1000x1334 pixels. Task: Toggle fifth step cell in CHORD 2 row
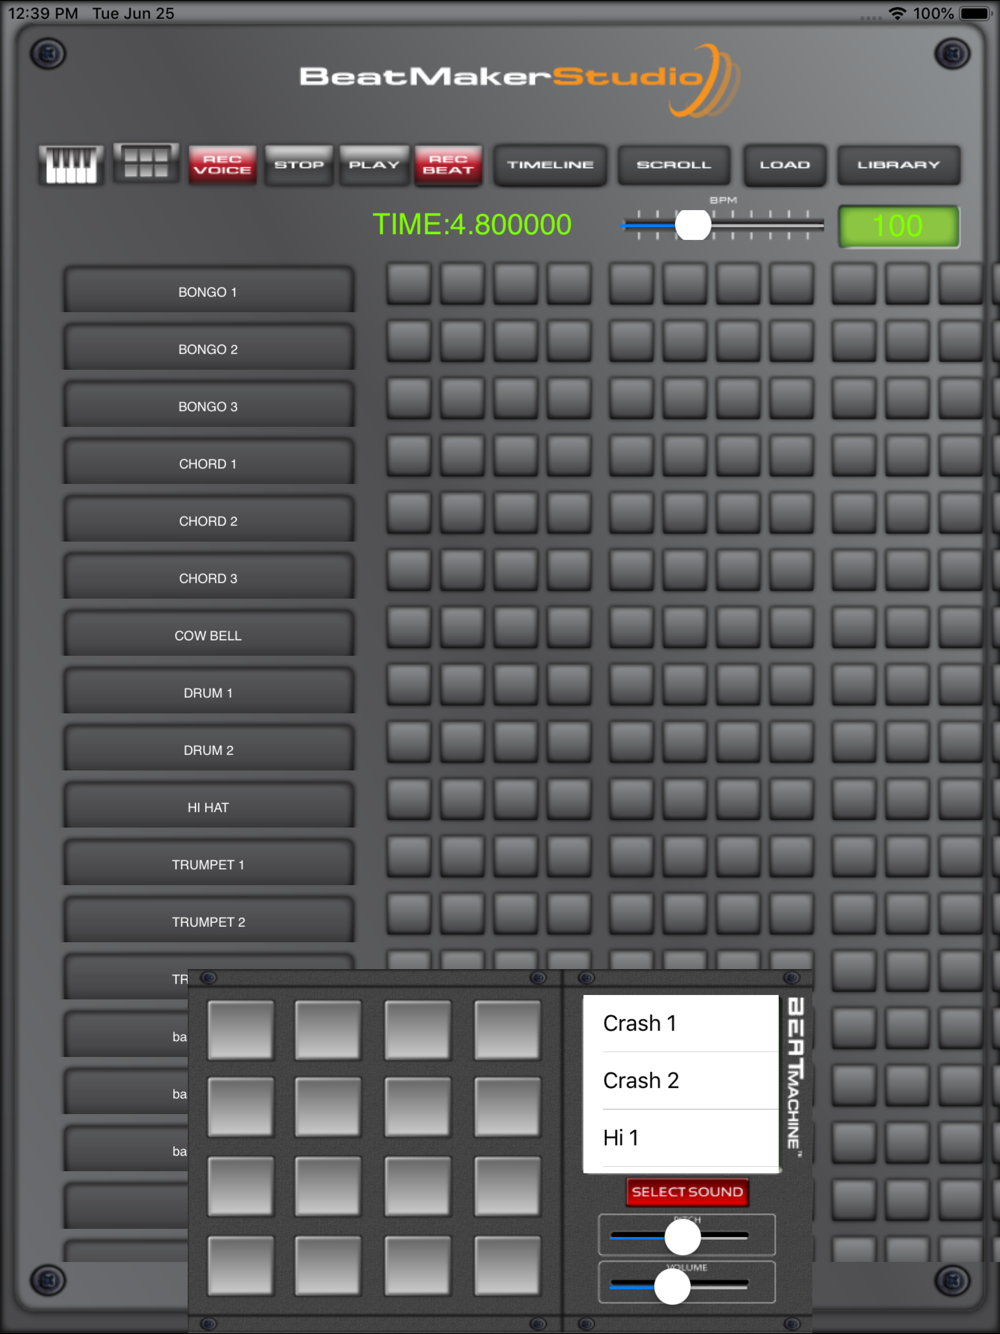point(631,512)
